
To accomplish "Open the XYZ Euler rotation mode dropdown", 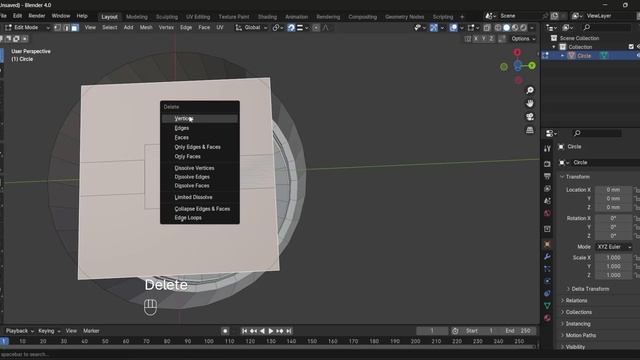I will coord(613,247).
